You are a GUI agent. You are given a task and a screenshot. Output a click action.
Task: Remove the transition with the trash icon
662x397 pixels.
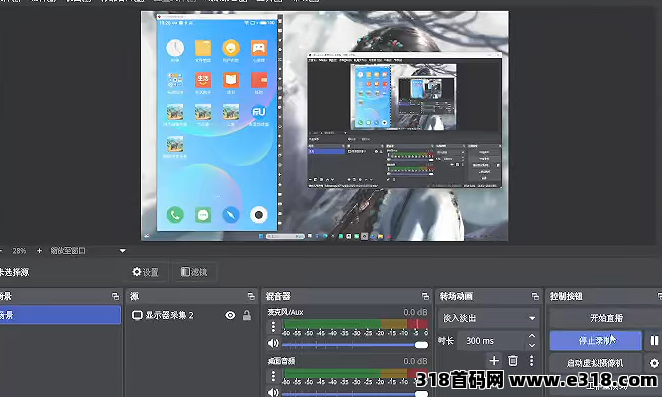tap(513, 361)
